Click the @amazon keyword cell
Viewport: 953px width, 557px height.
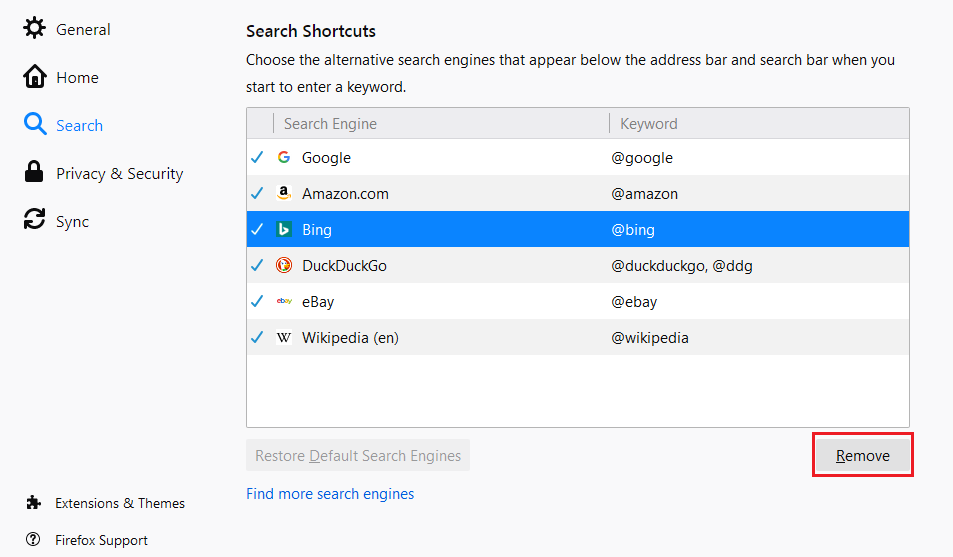[644, 194]
